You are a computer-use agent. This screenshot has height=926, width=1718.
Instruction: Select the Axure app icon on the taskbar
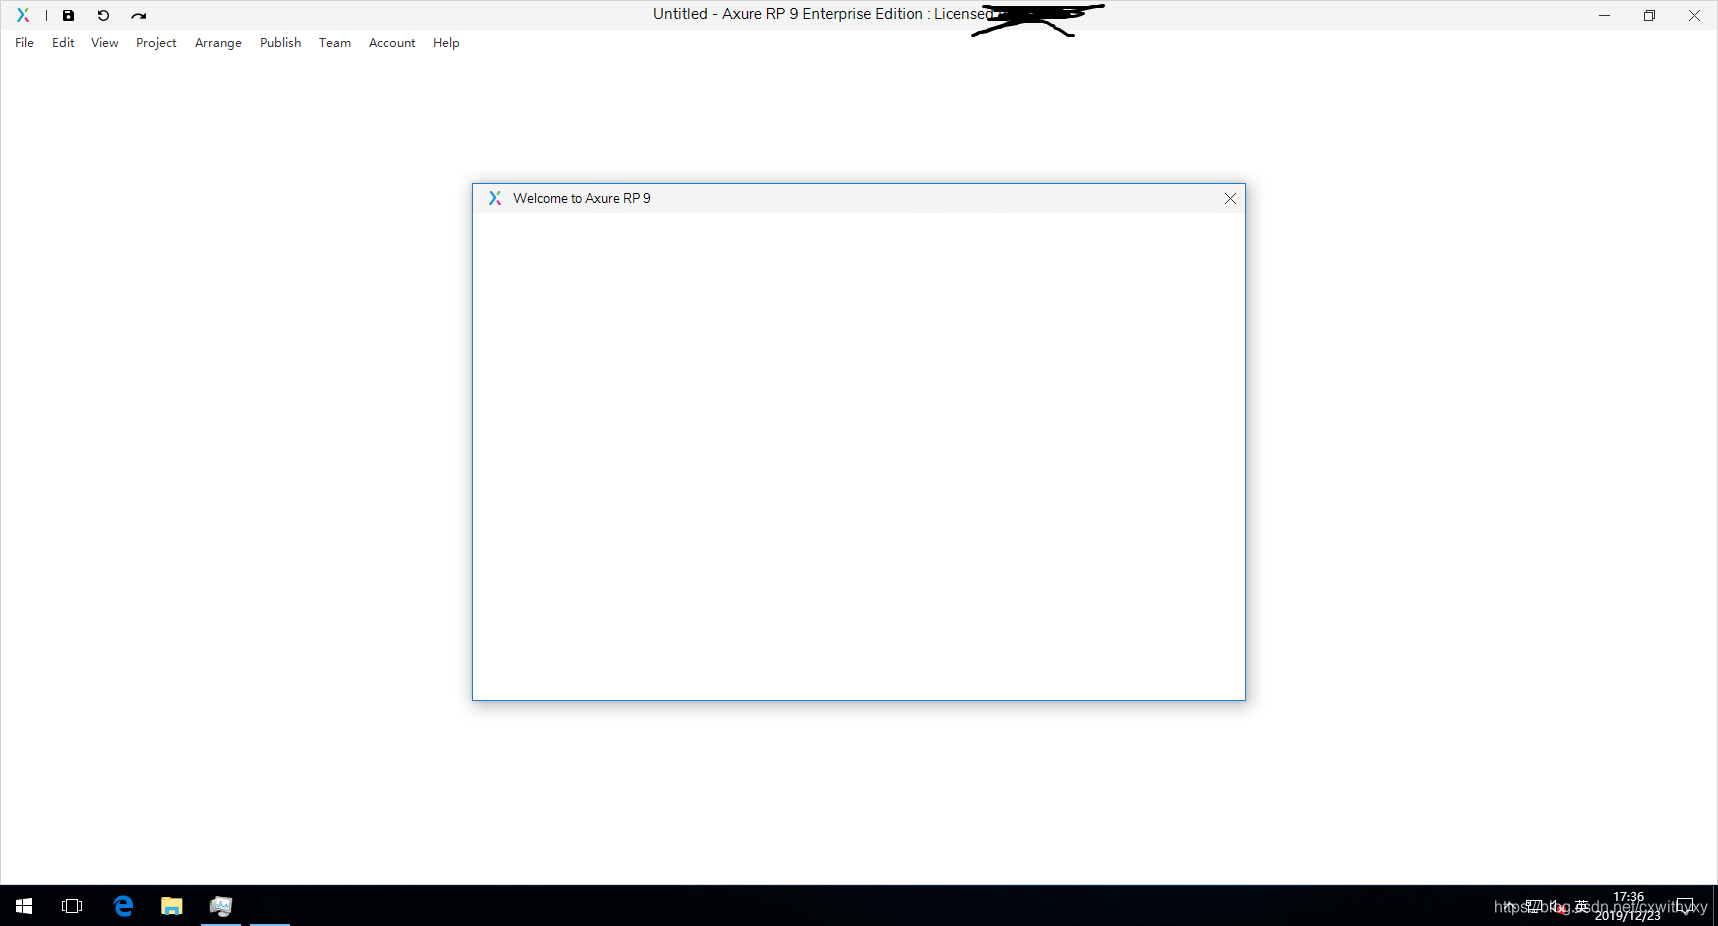(x=221, y=906)
